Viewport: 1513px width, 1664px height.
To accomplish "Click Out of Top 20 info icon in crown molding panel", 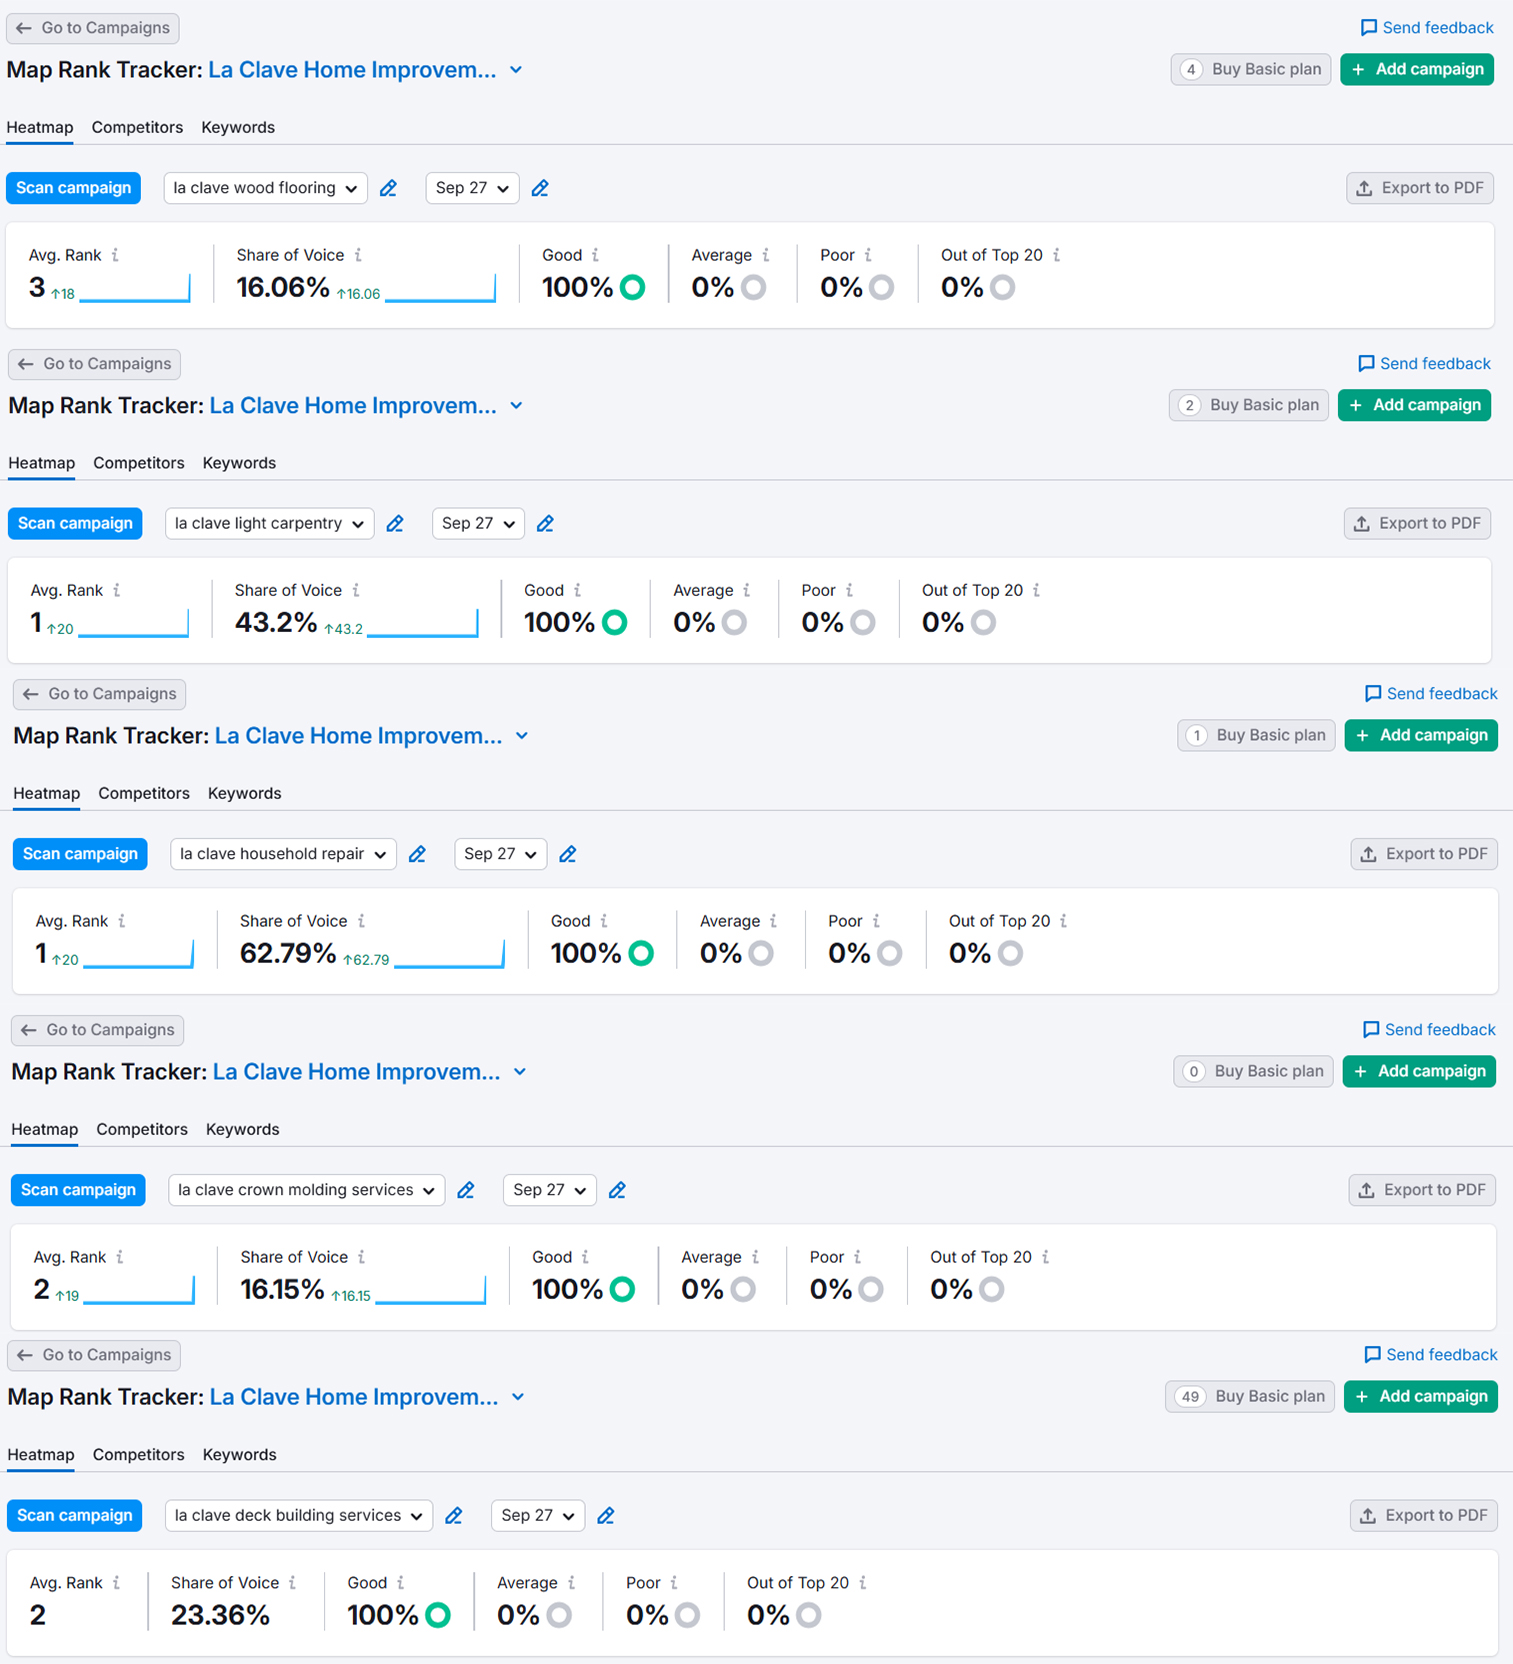I will (x=1046, y=1257).
